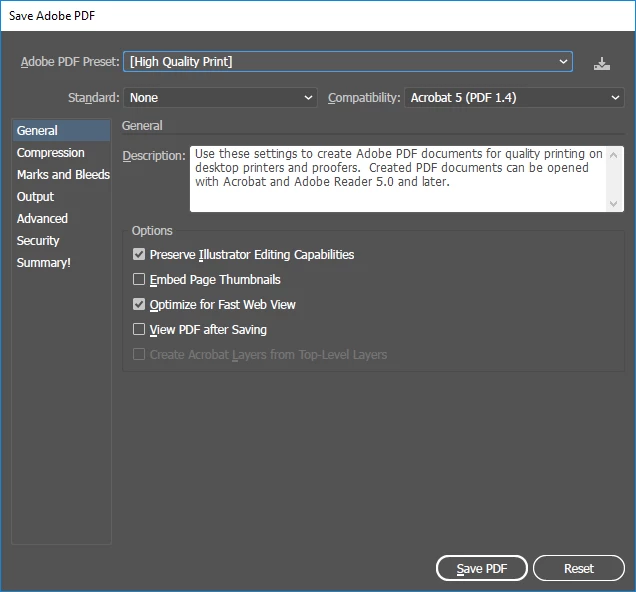Open the Standard dropdown set to None
The width and height of the screenshot is (636, 592).
click(x=220, y=98)
